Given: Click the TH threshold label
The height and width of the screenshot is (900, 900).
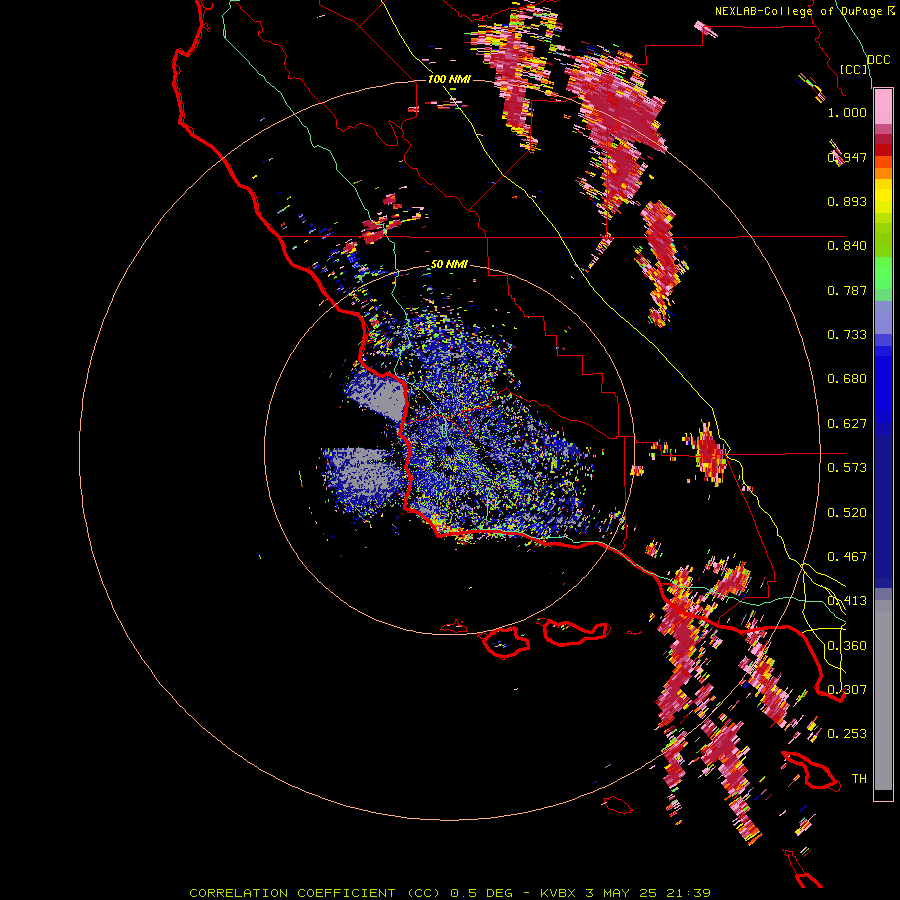Looking at the screenshot, I should (859, 779).
